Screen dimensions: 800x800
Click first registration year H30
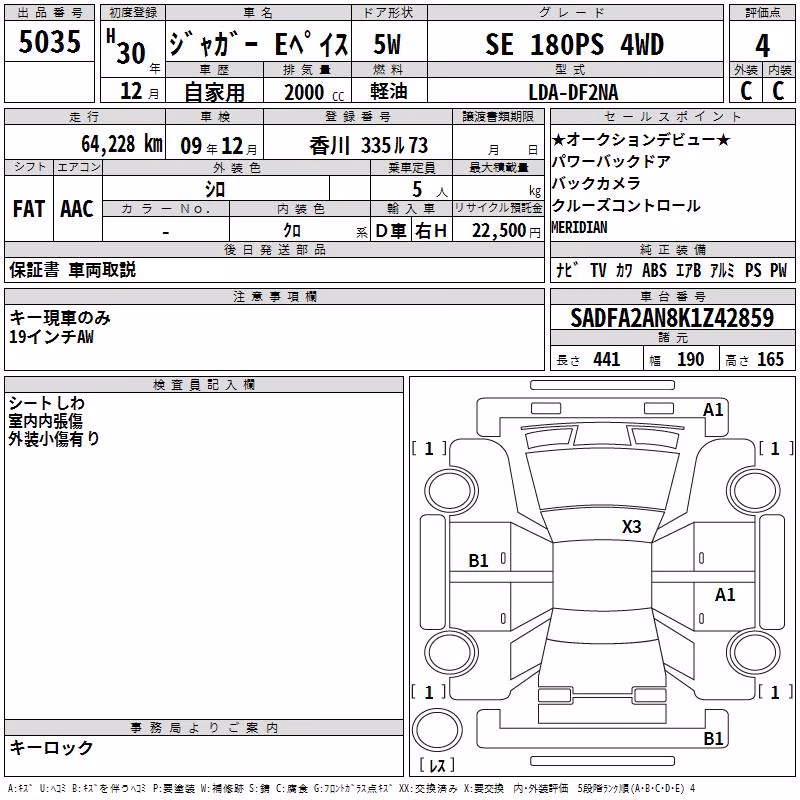pos(133,48)
